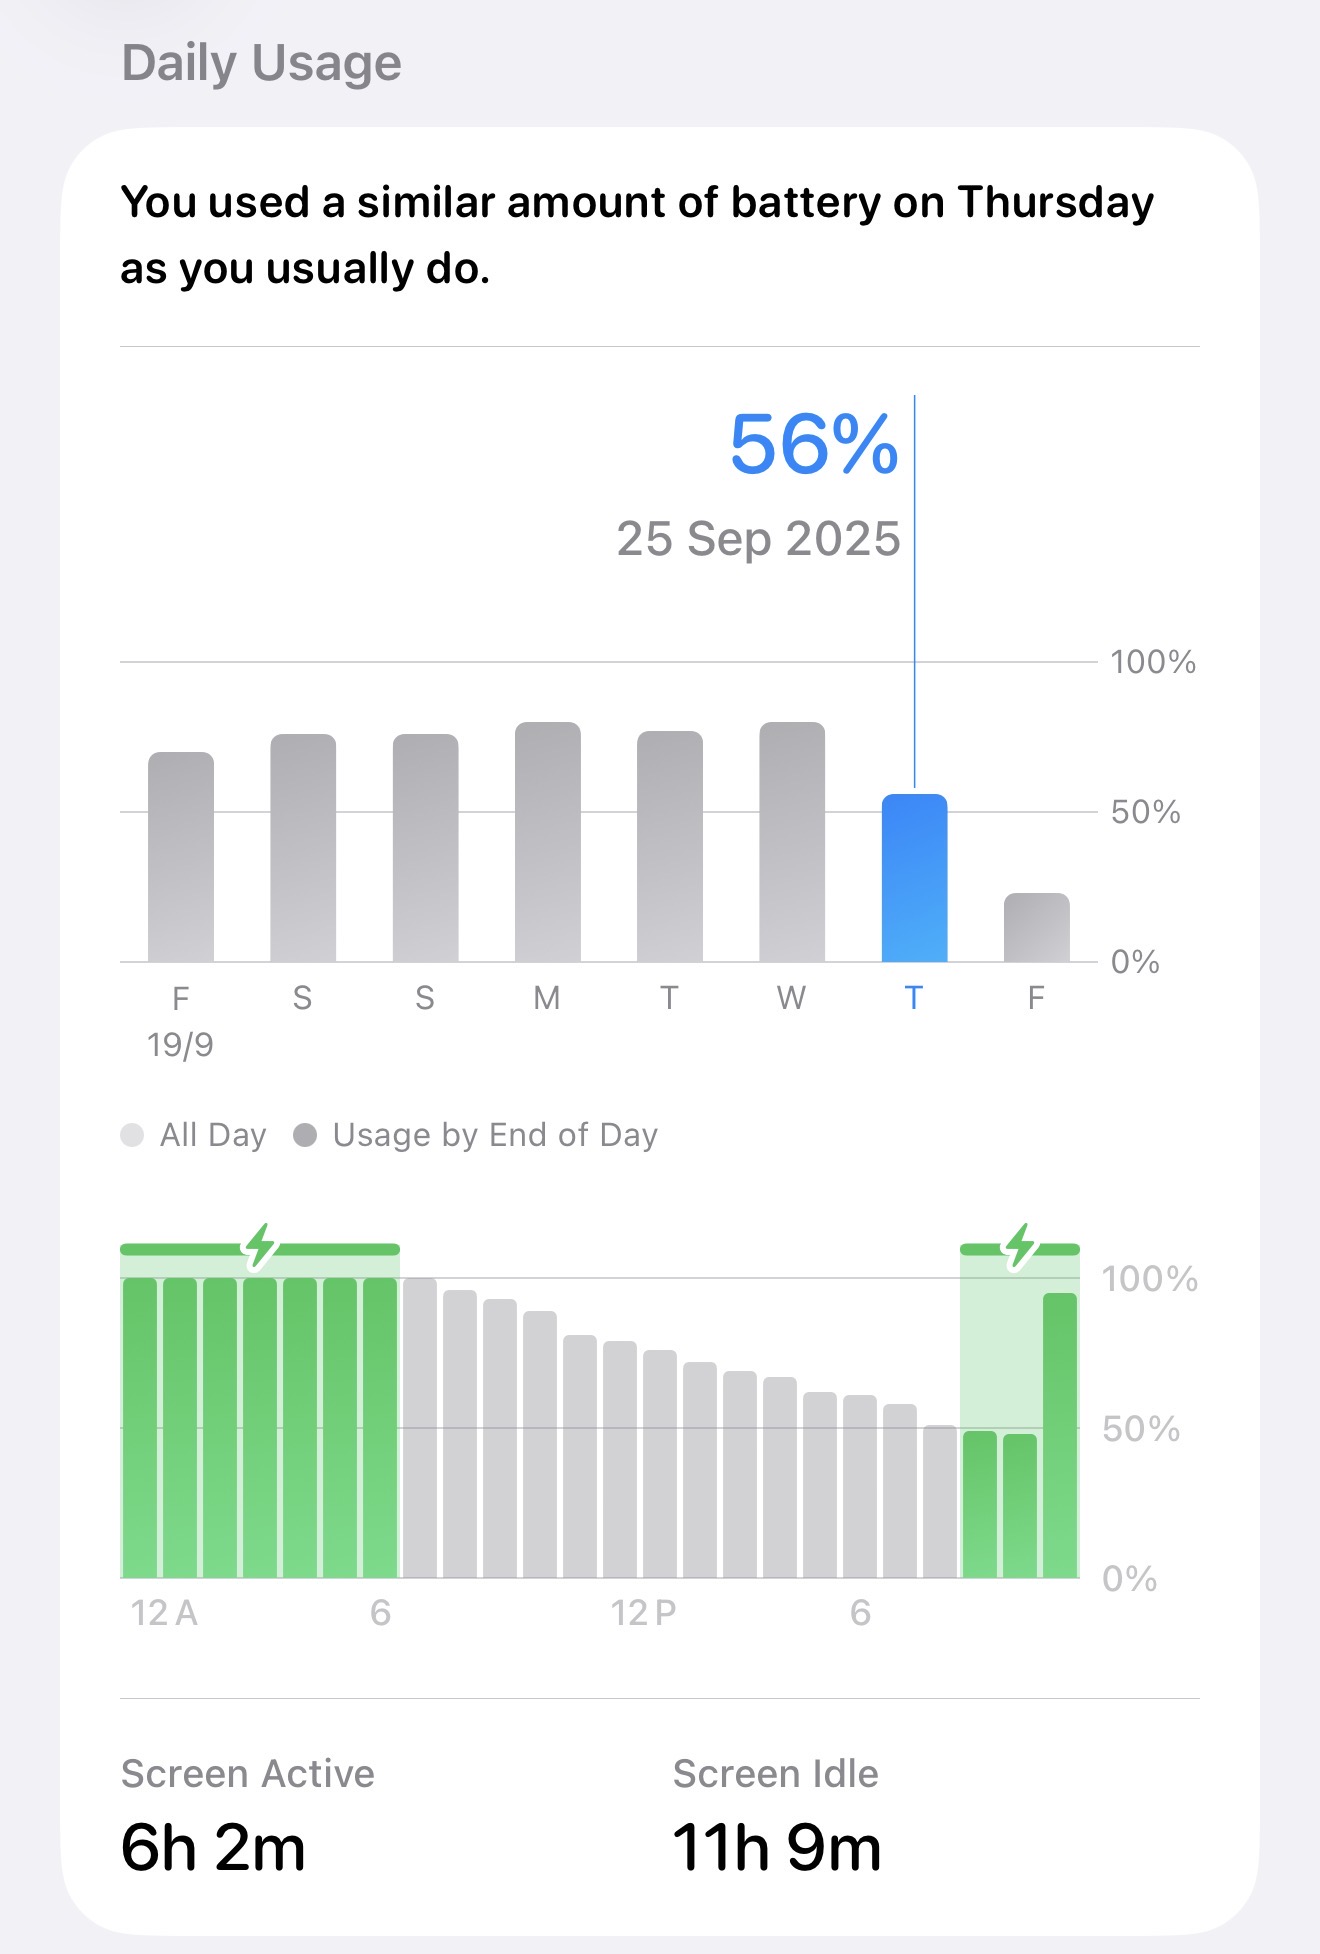Tap the Screen Idle 11h 9m value
The image size is (1320, 1954).
click(x=777, y=1847)
